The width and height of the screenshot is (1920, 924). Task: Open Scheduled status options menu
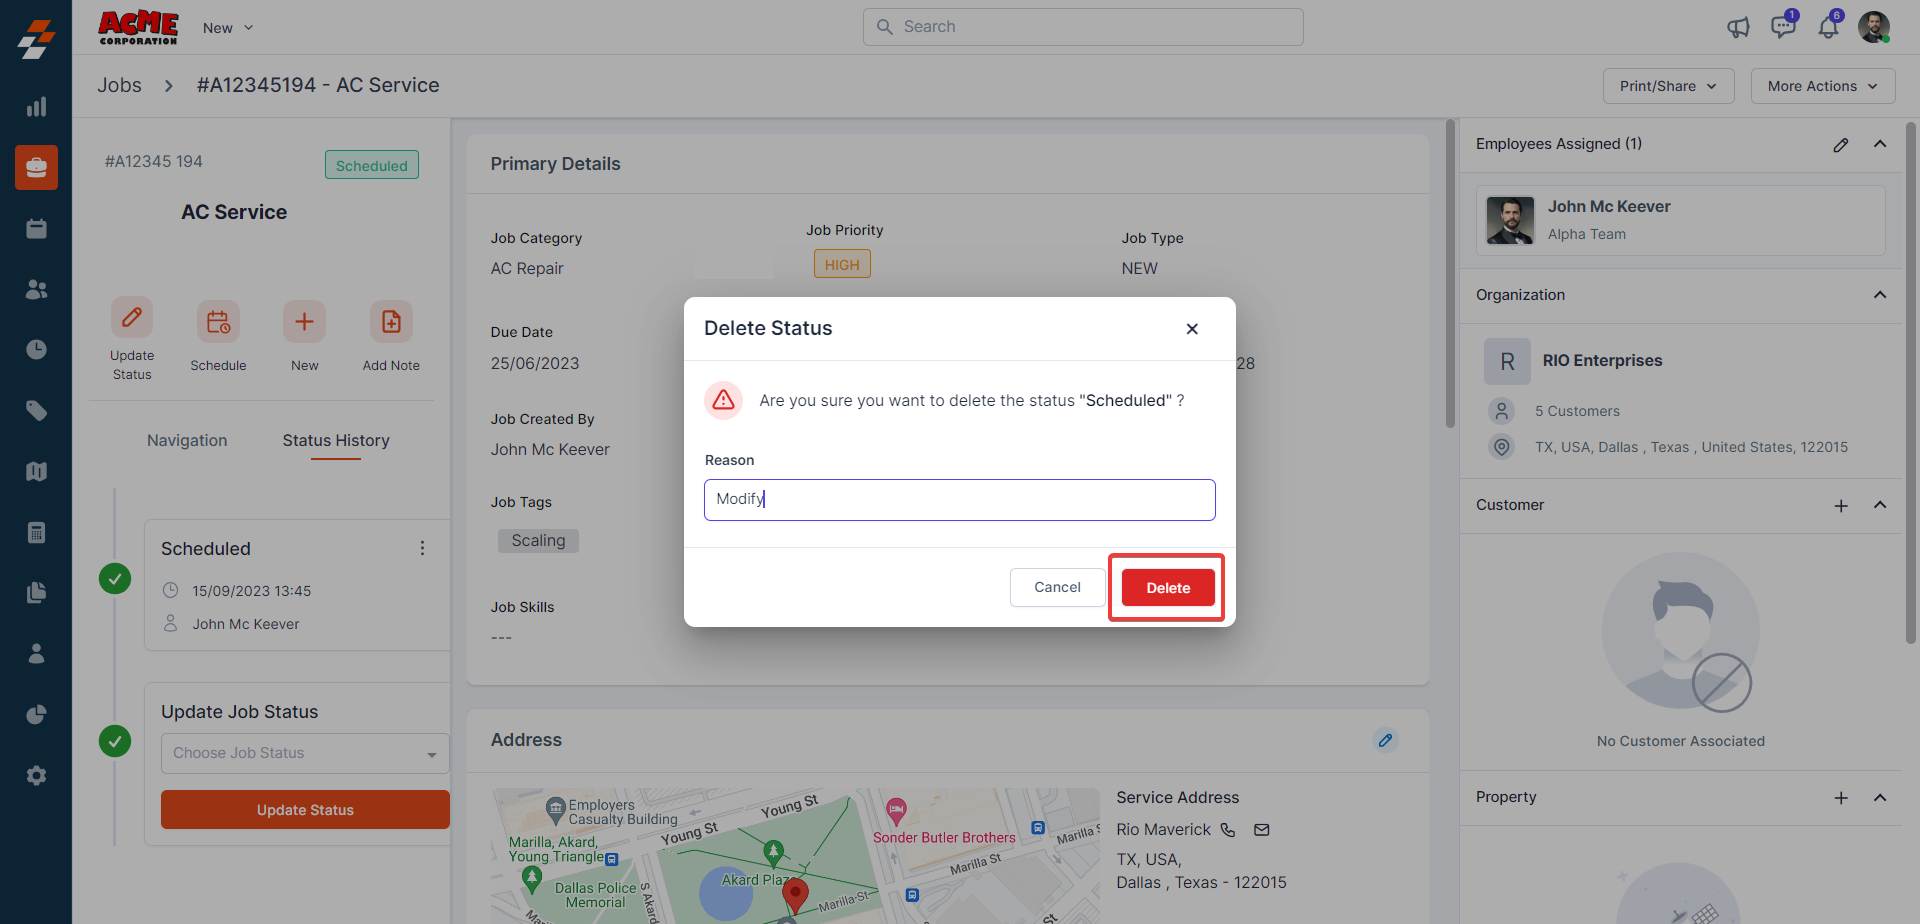click(x=422, y=548)
